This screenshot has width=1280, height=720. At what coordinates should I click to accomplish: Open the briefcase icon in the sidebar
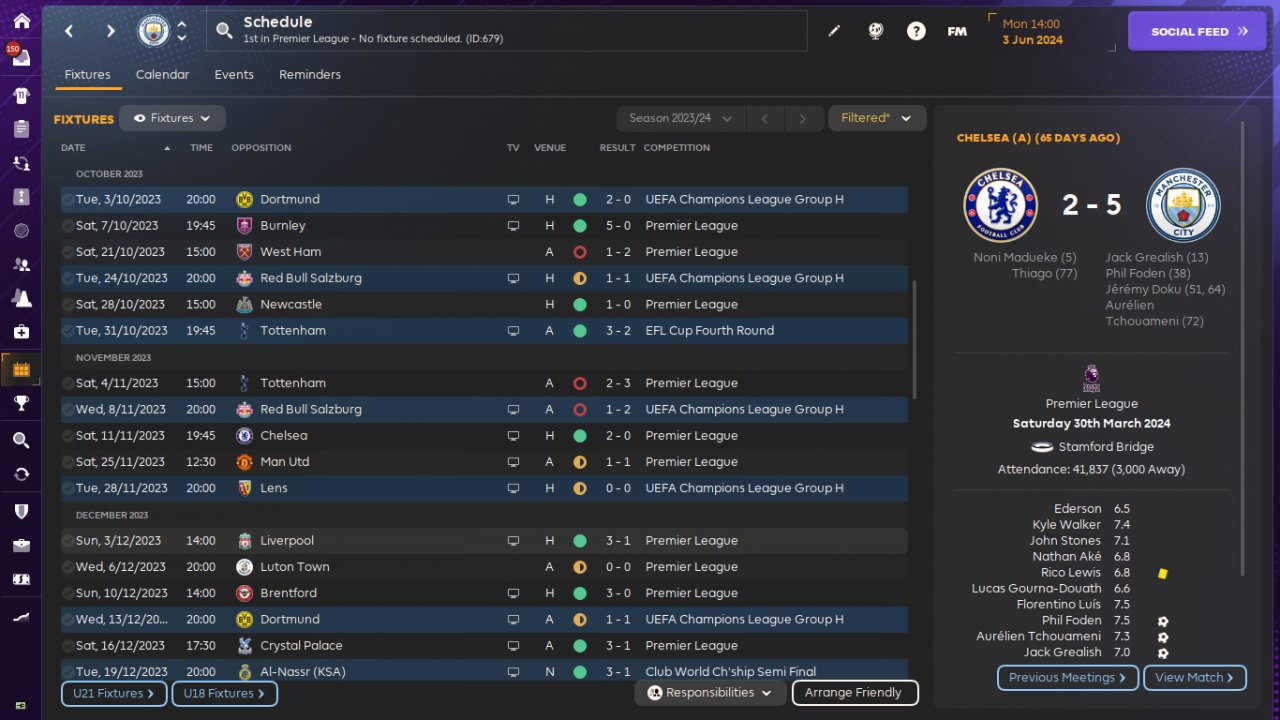21,545
